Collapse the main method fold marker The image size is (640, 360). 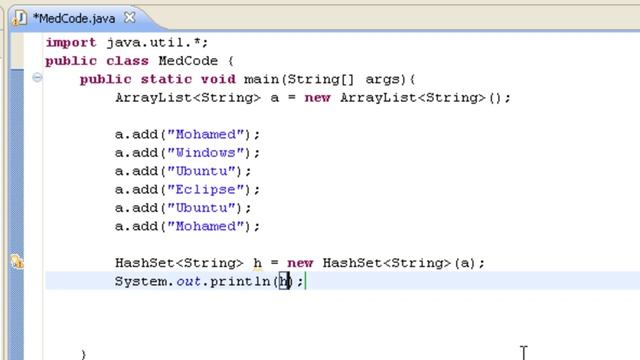37,78
